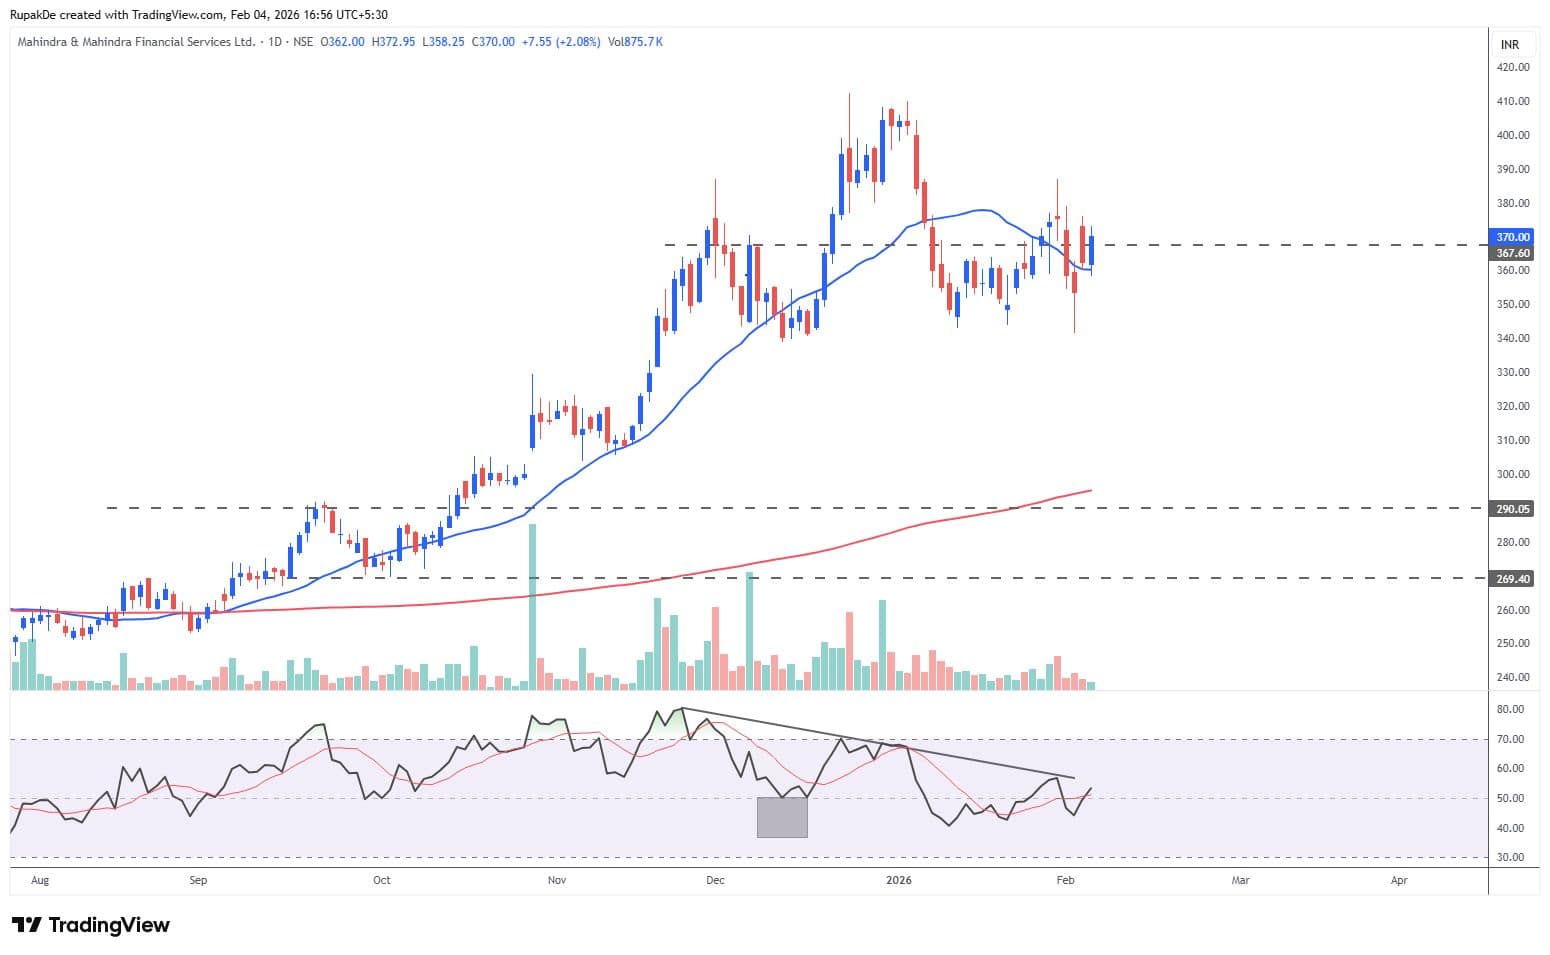Select the low value L358.25
1550x955 pixels.
[x=443, y=42]
